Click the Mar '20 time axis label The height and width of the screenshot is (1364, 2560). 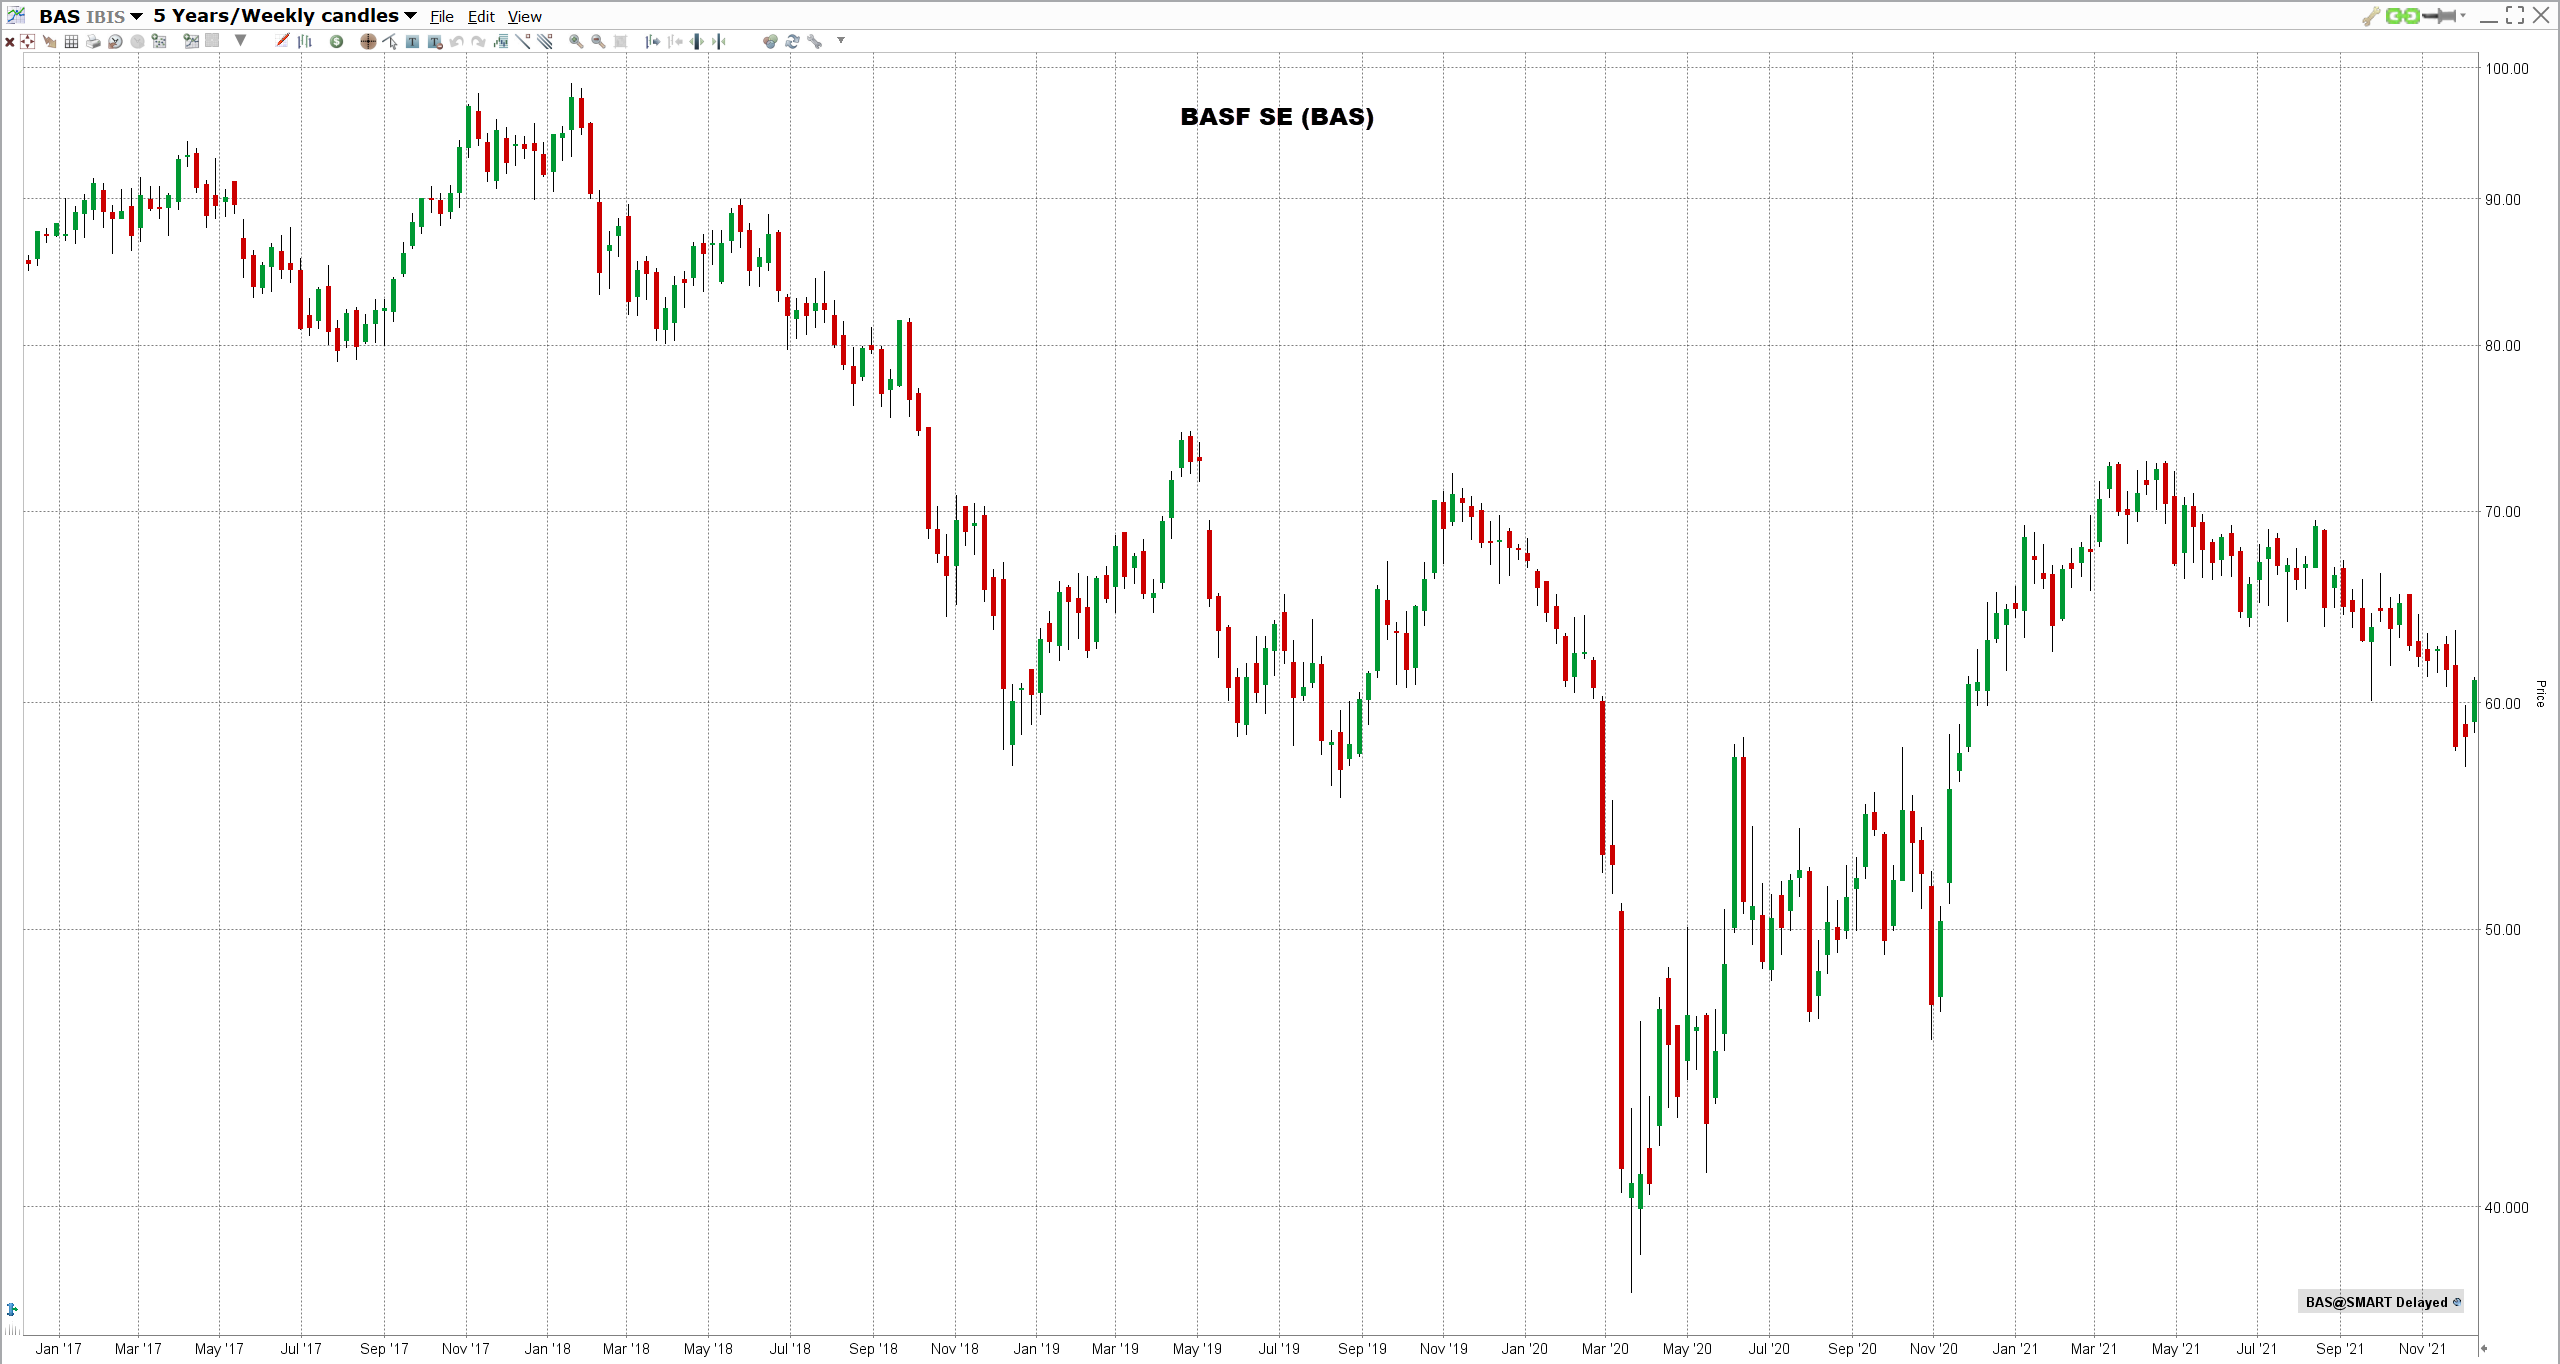click(x=1605, y=1348)
